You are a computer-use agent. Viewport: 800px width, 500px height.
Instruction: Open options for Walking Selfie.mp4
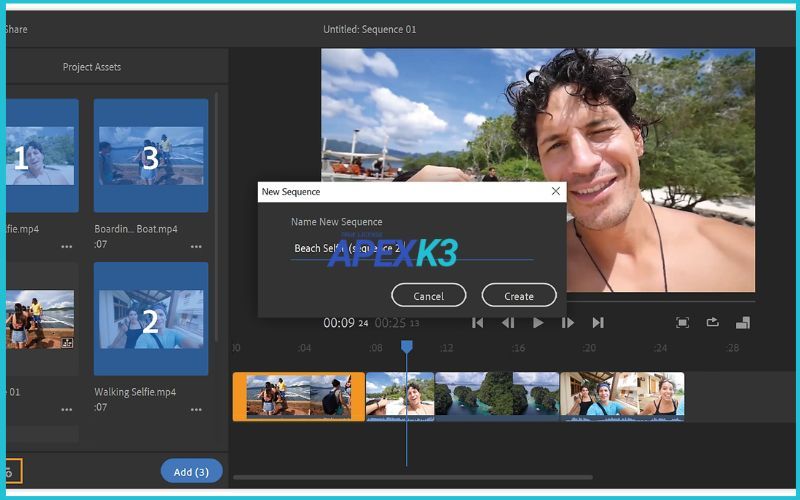pyautogui.click(x=196, y=410)
